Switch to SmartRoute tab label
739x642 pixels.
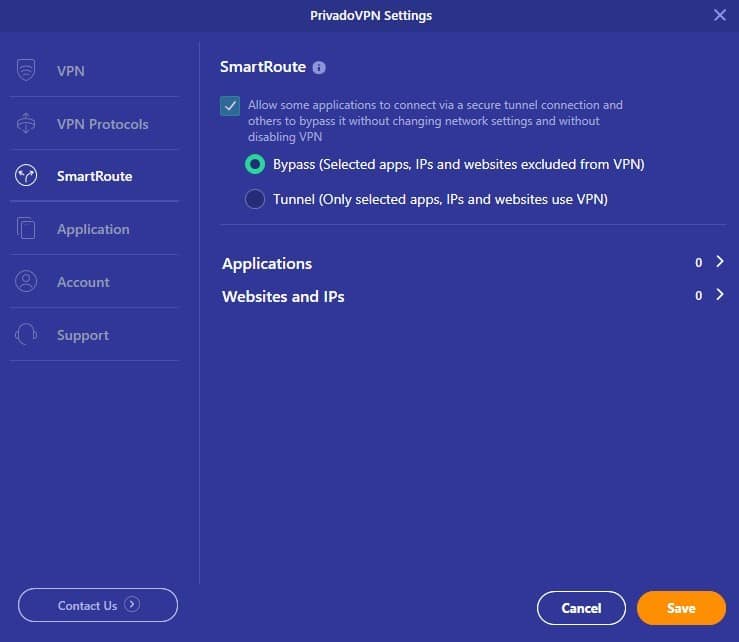tap(94, 176)
